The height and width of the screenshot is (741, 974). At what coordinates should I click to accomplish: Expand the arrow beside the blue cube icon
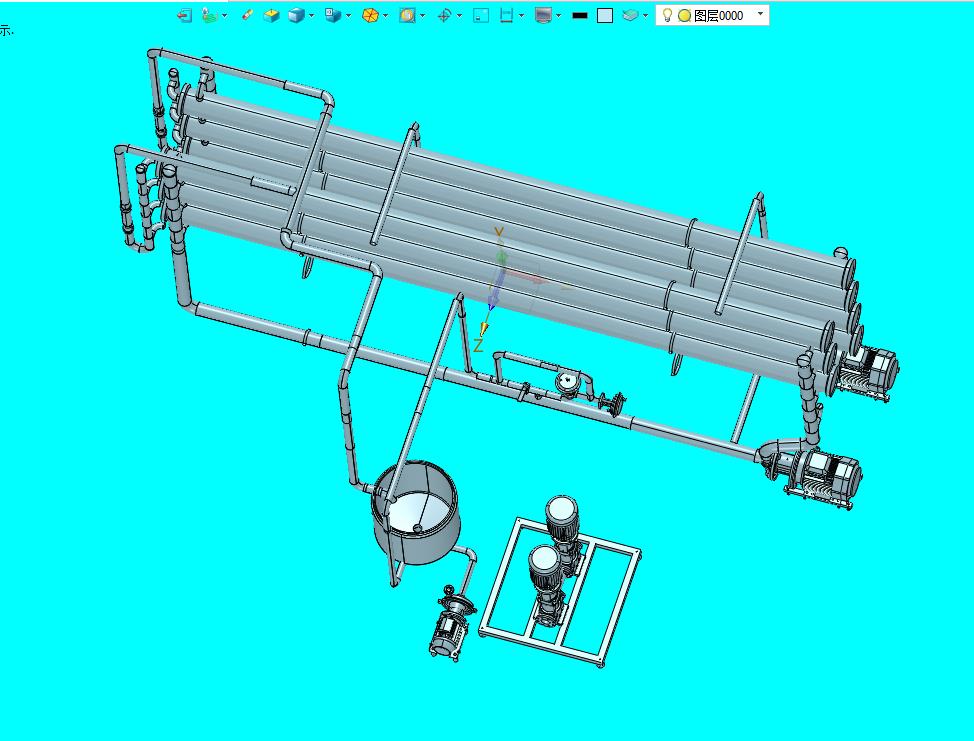(x=311, y=16)
